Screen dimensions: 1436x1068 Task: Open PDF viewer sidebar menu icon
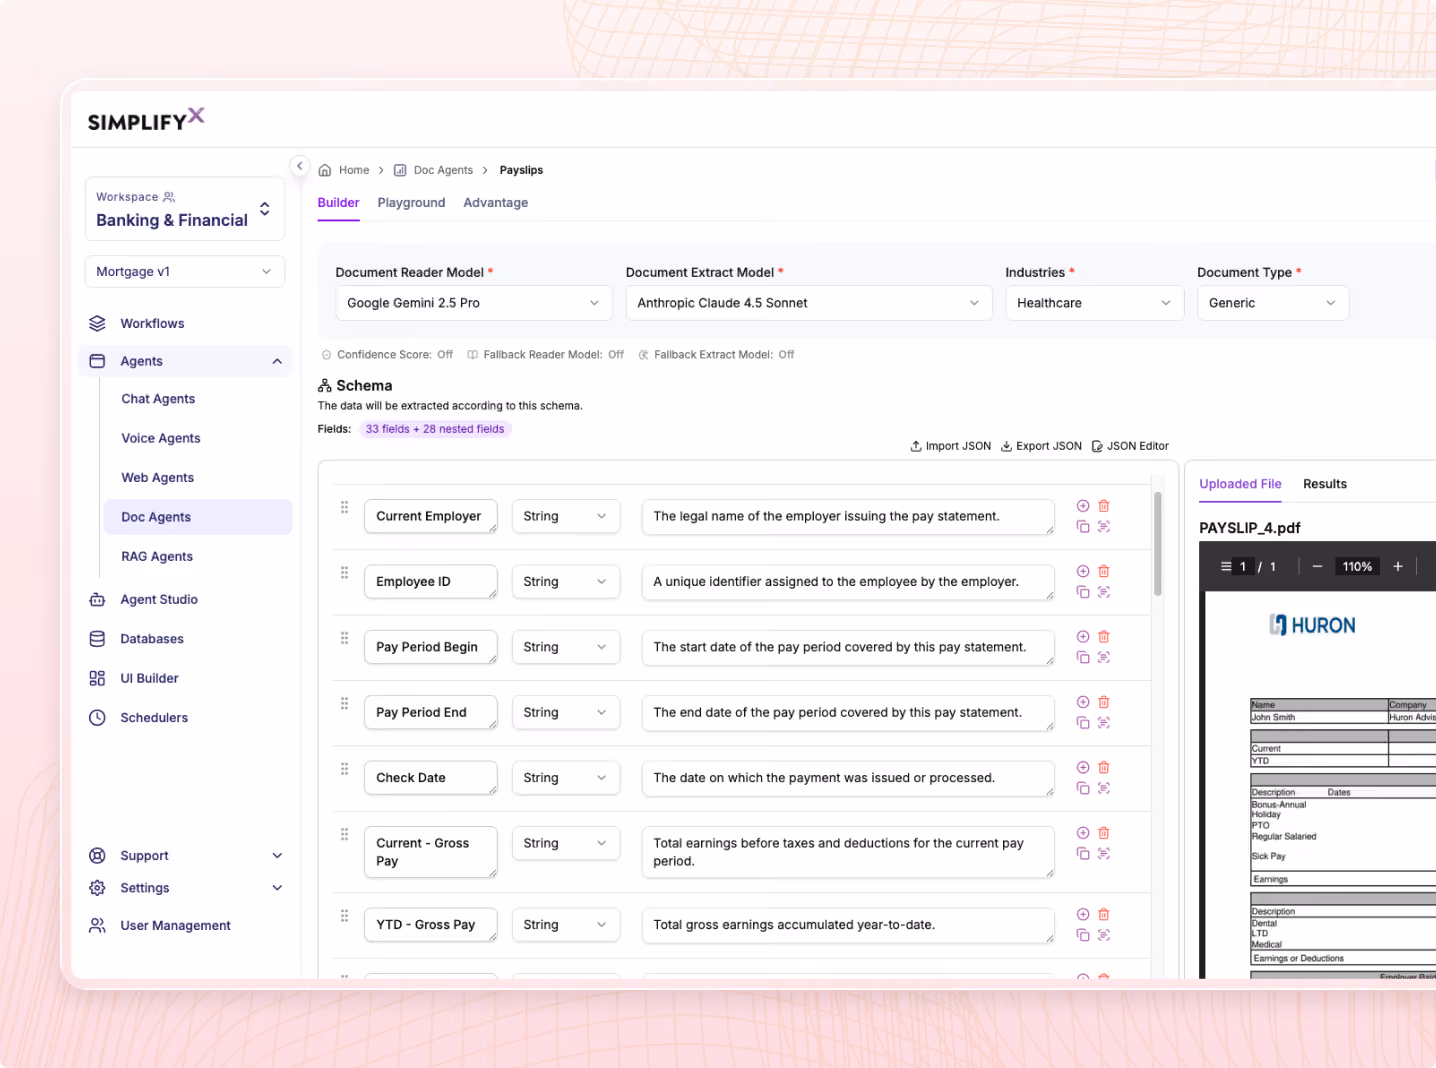coord(1226,567)
